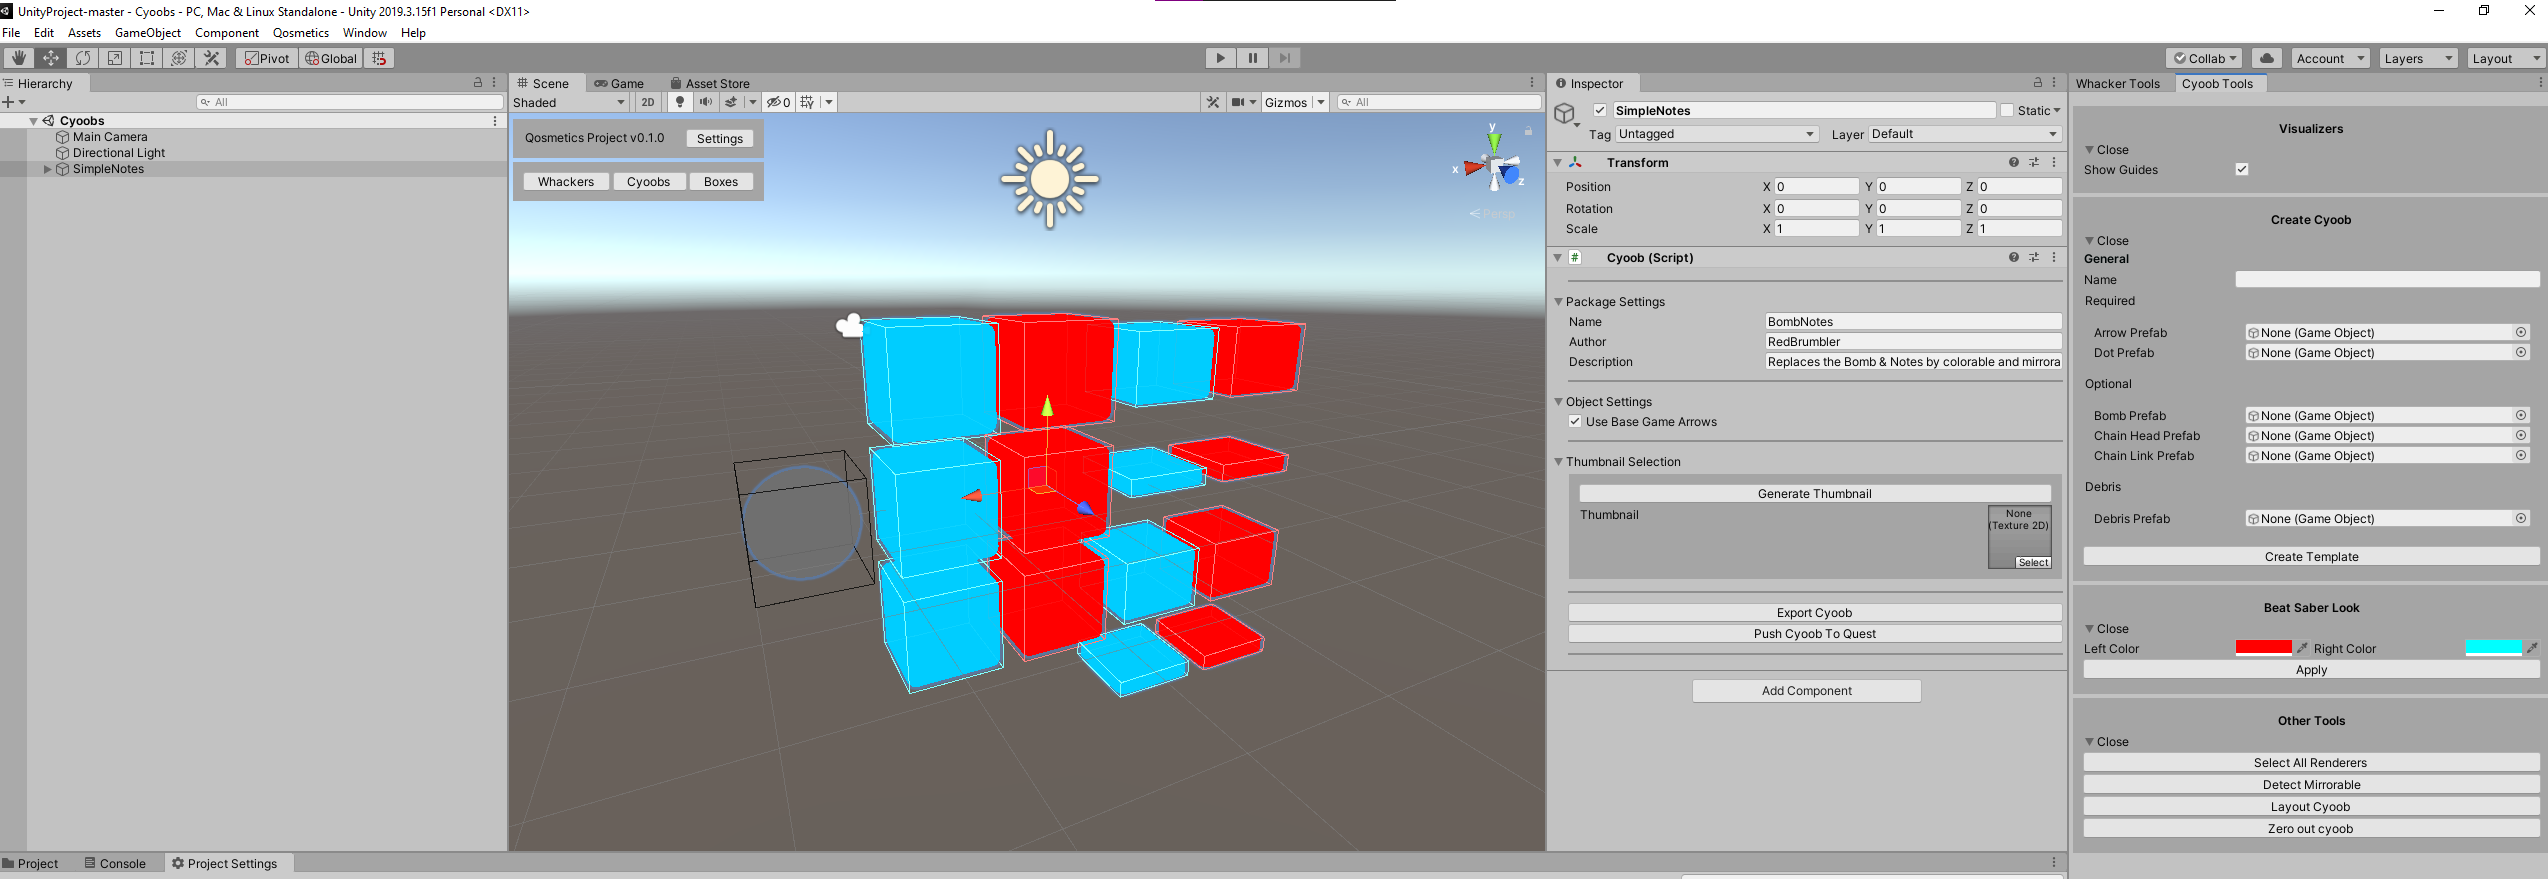2548x879 pixels.
Task: Toggle scene gizmo rotation lock
Action: click(x=1528, y=131)
